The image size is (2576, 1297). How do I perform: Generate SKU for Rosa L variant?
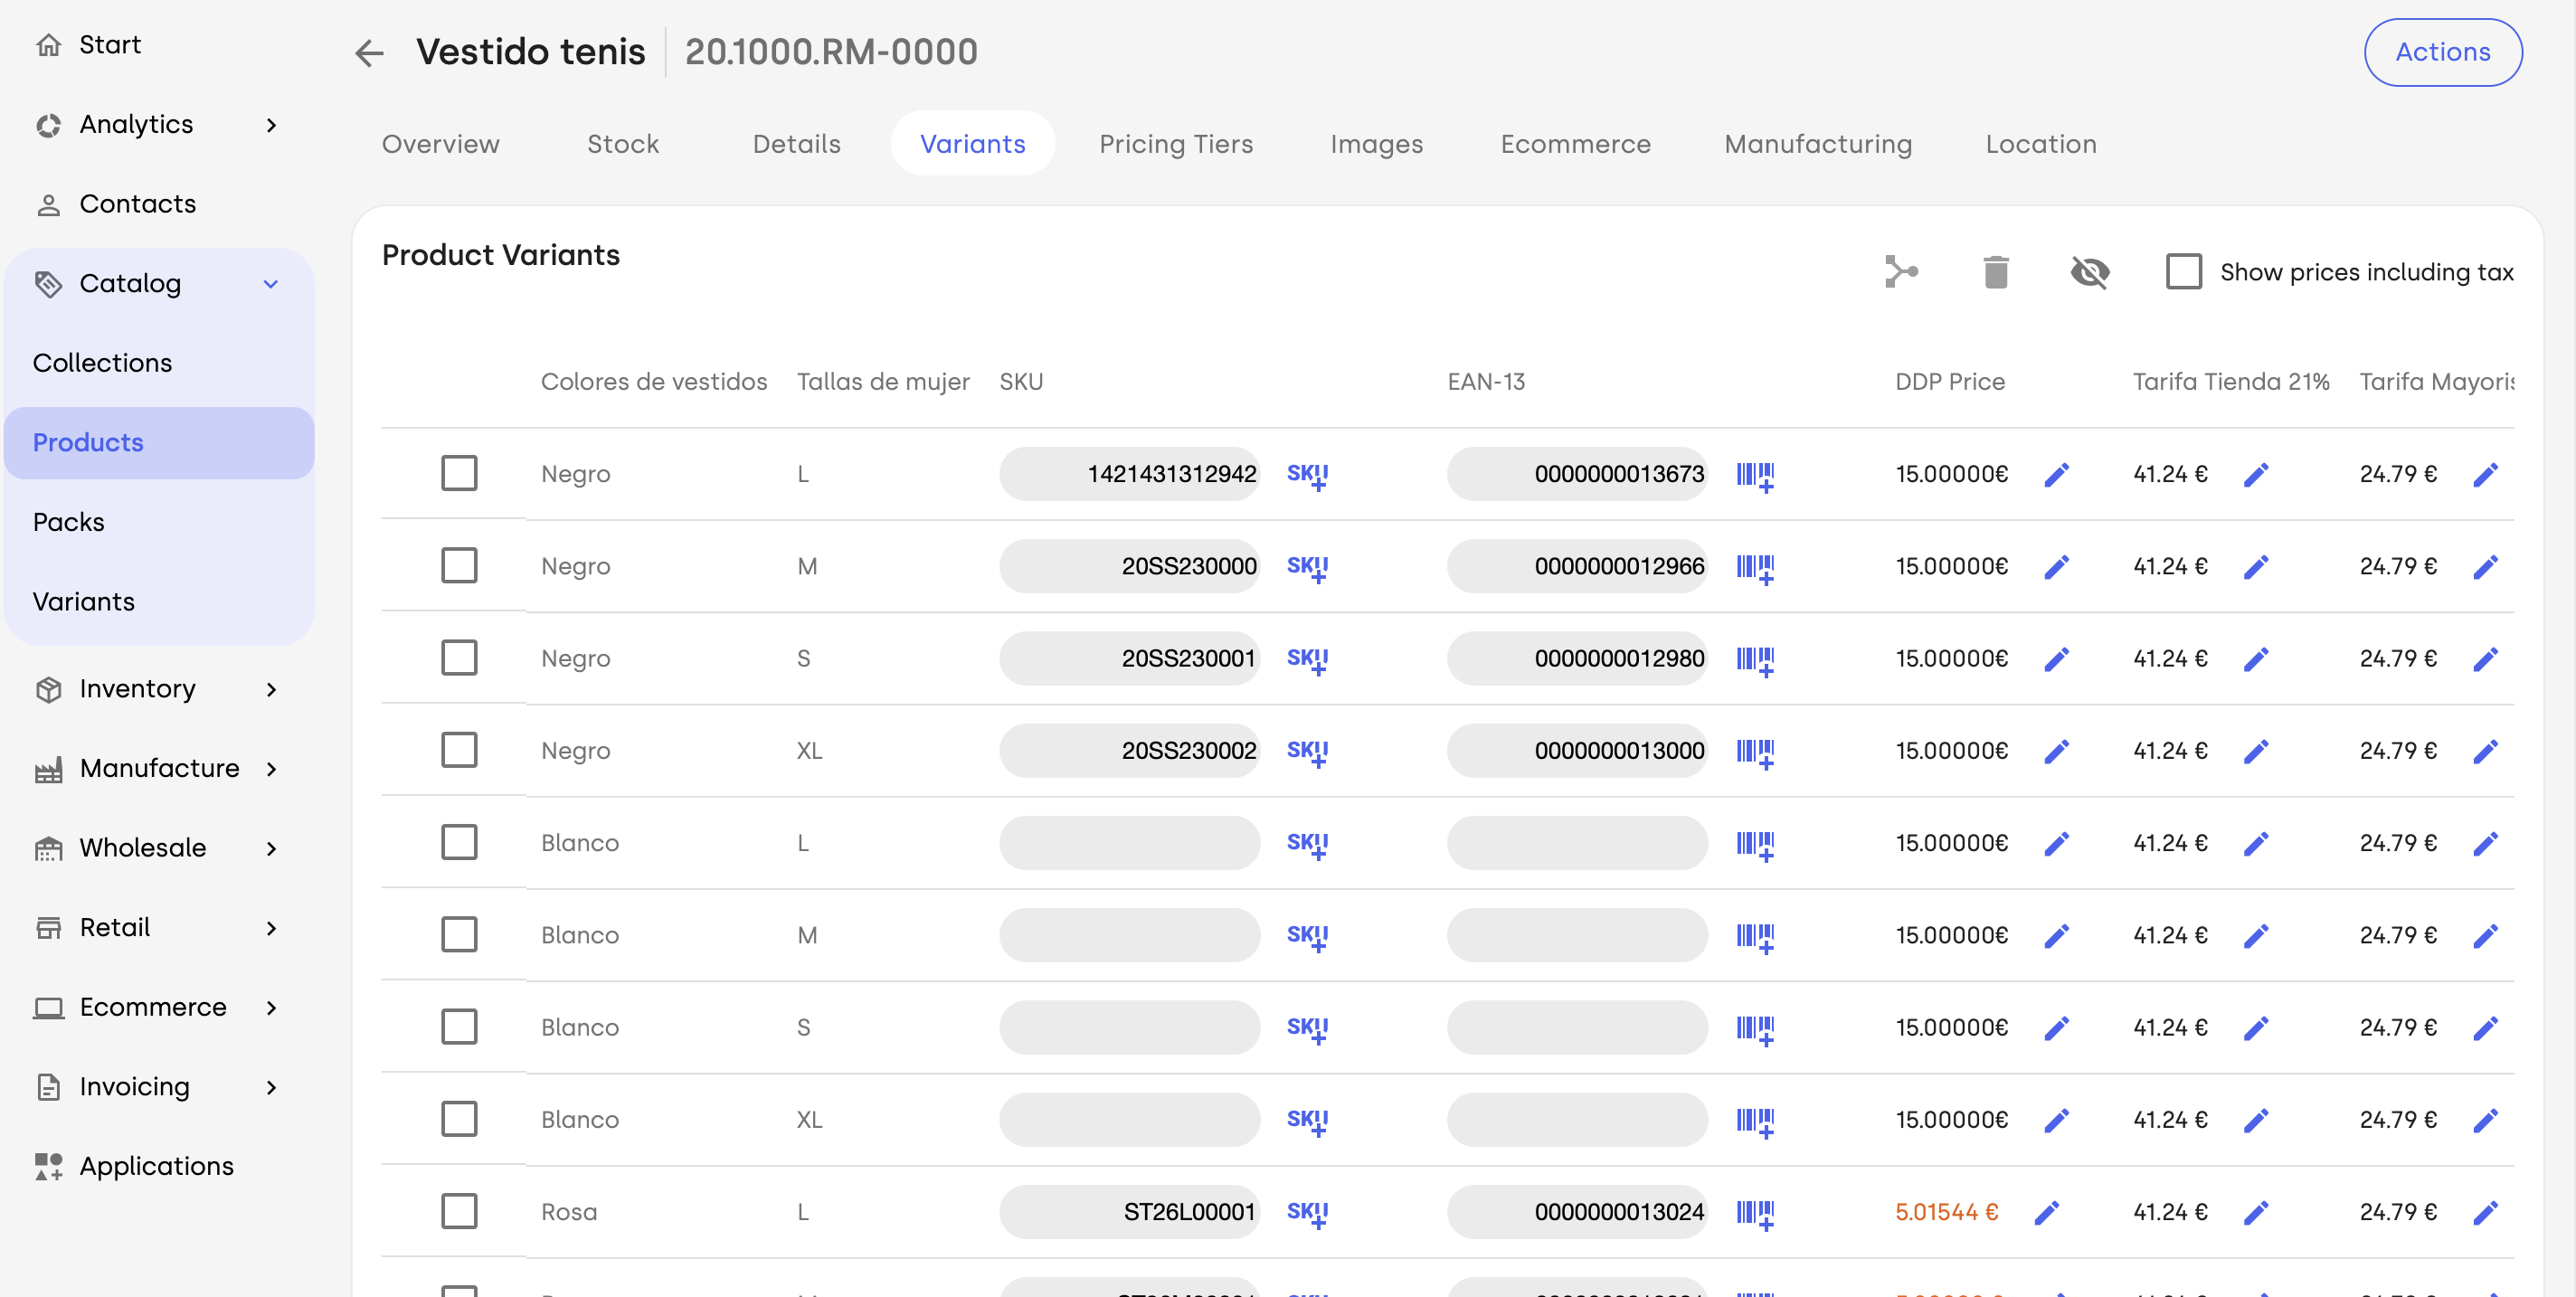pyautogui.click(x=1307, y=1213)
